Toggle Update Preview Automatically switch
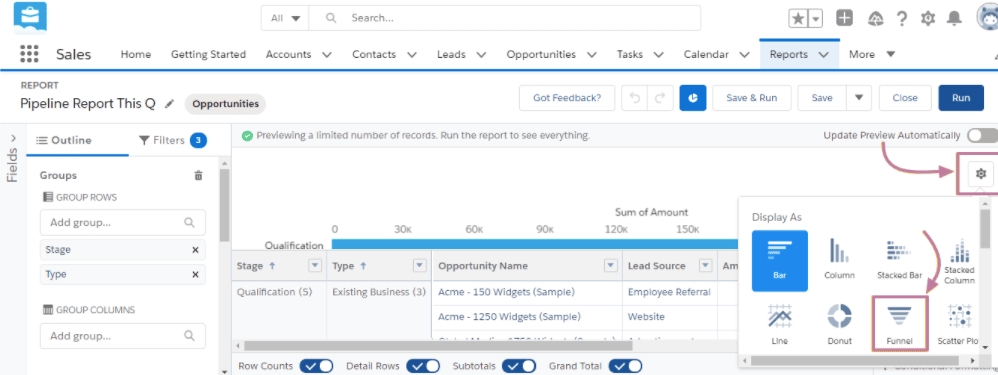The width and height of the screenshot is (998, 375). [x=982, y=136]
